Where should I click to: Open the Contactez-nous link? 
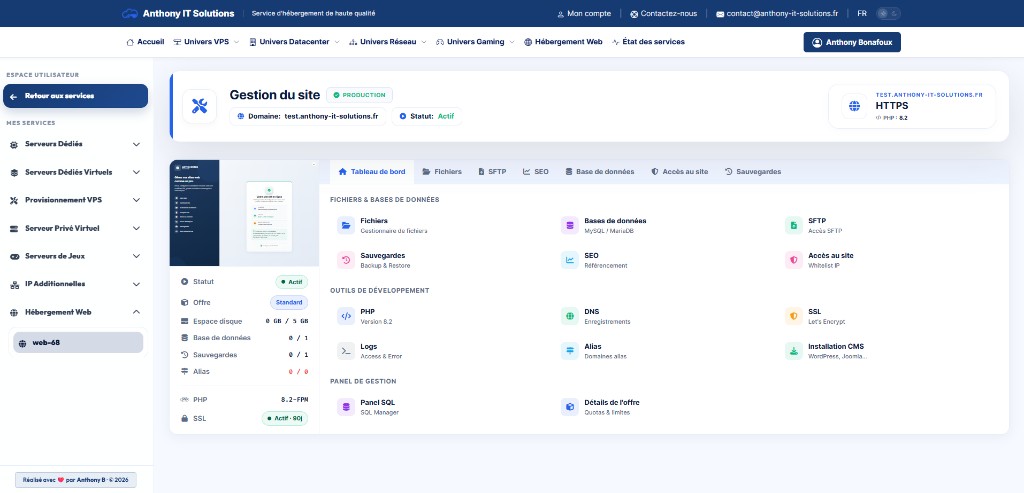coord(664,14)
